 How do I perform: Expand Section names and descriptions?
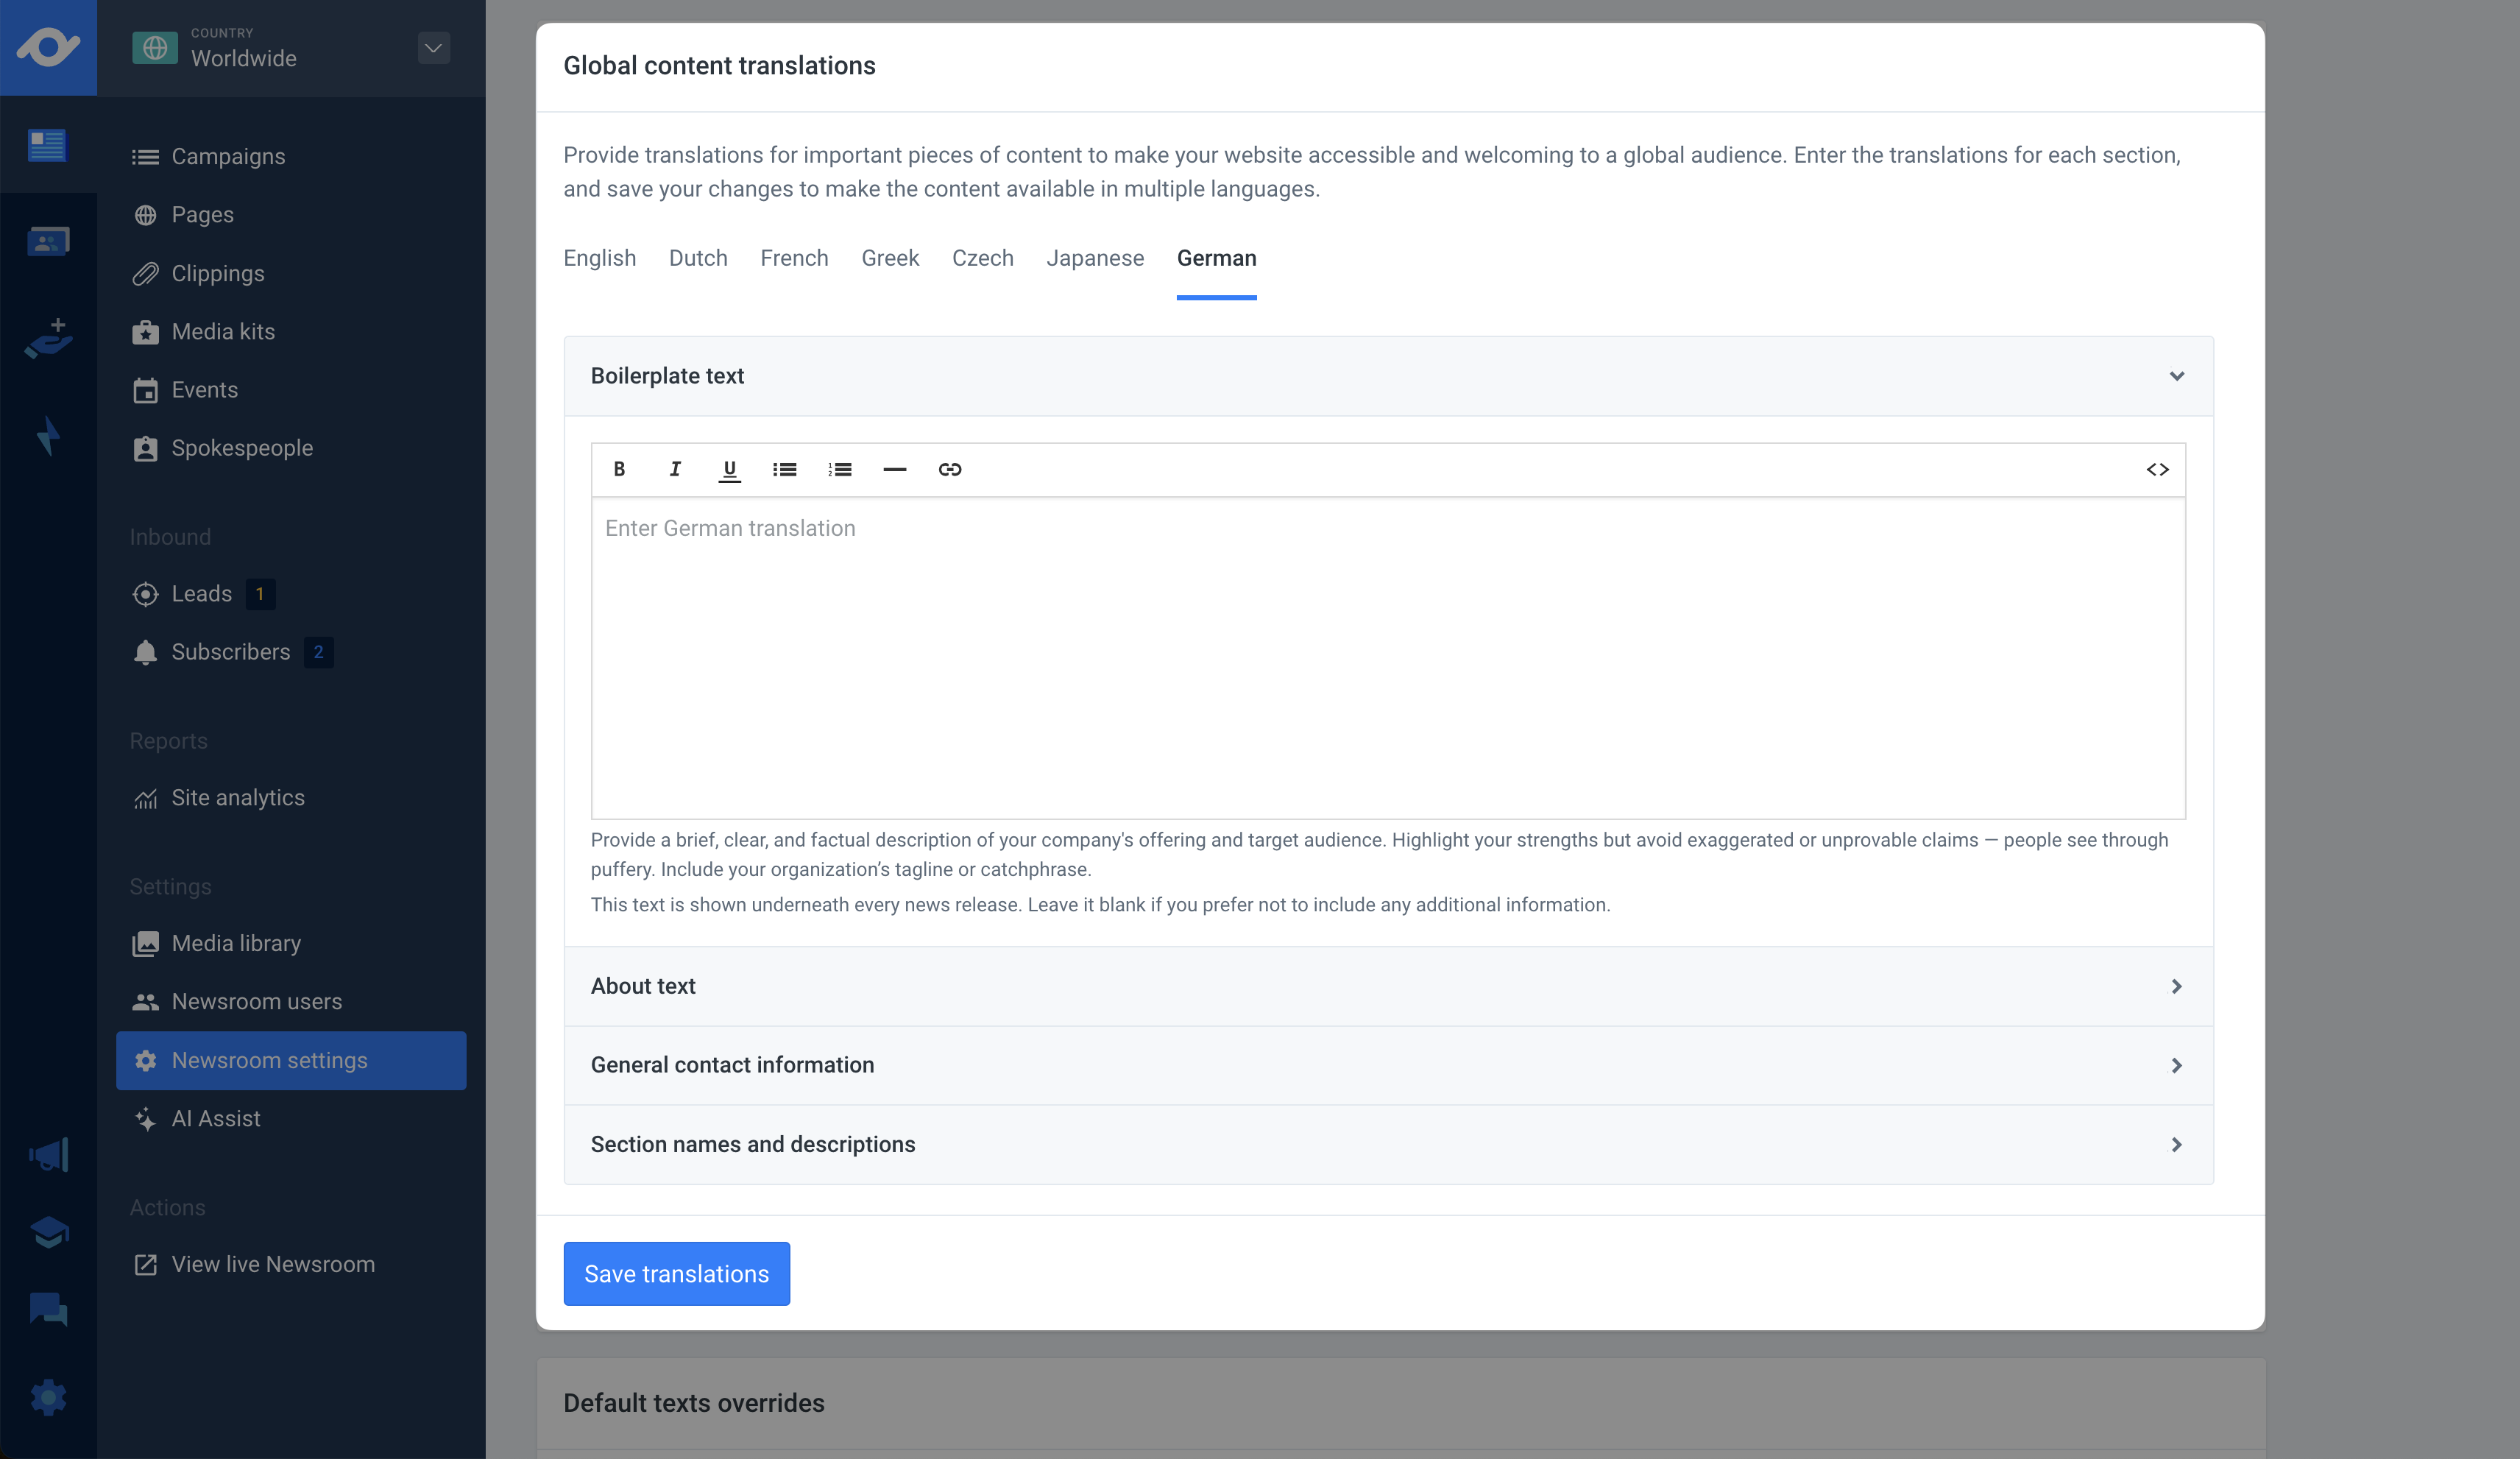pos(2176,1144)
